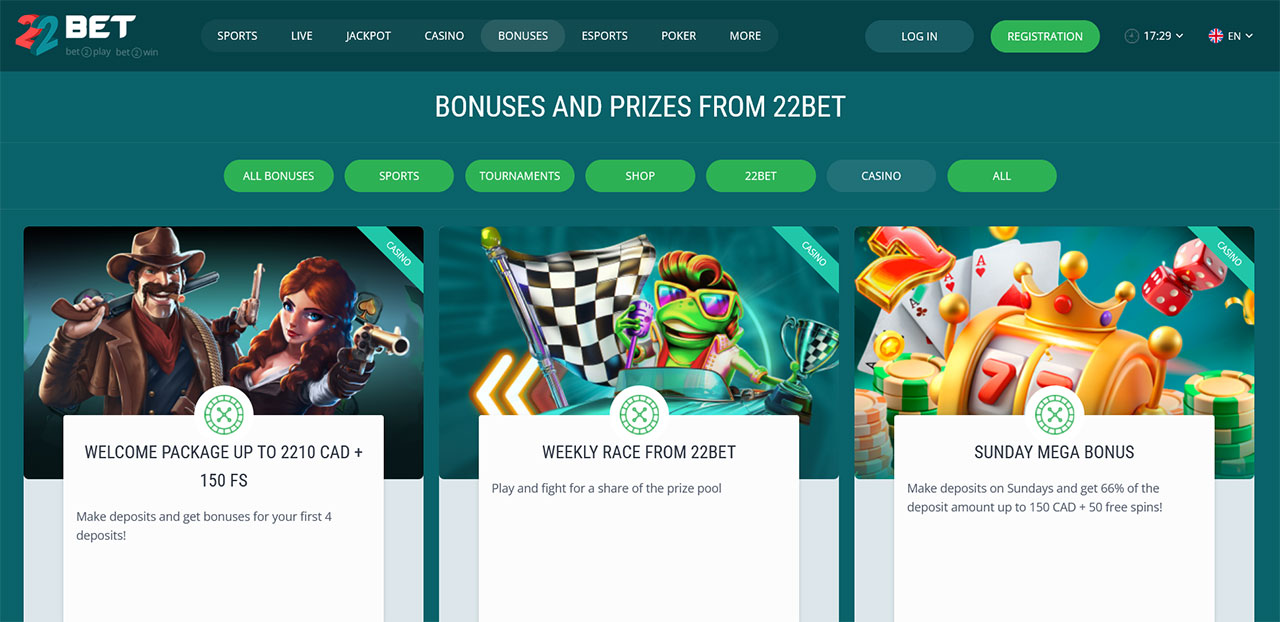
Task: Select the Shop bonus filter
Action: coord(640,176)
